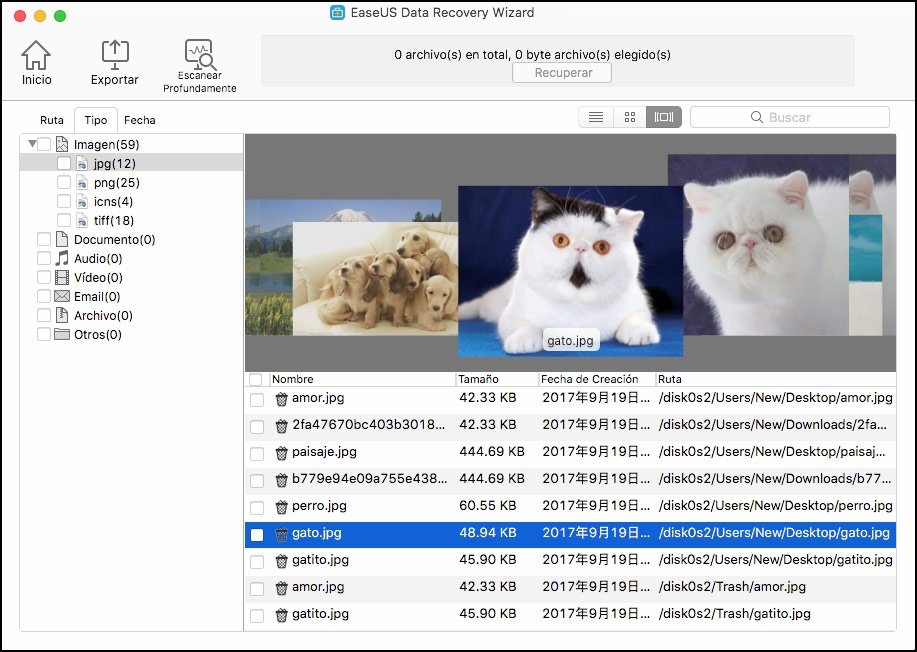
Task: Select the Otros(0) category label
Action: [98, 334]
